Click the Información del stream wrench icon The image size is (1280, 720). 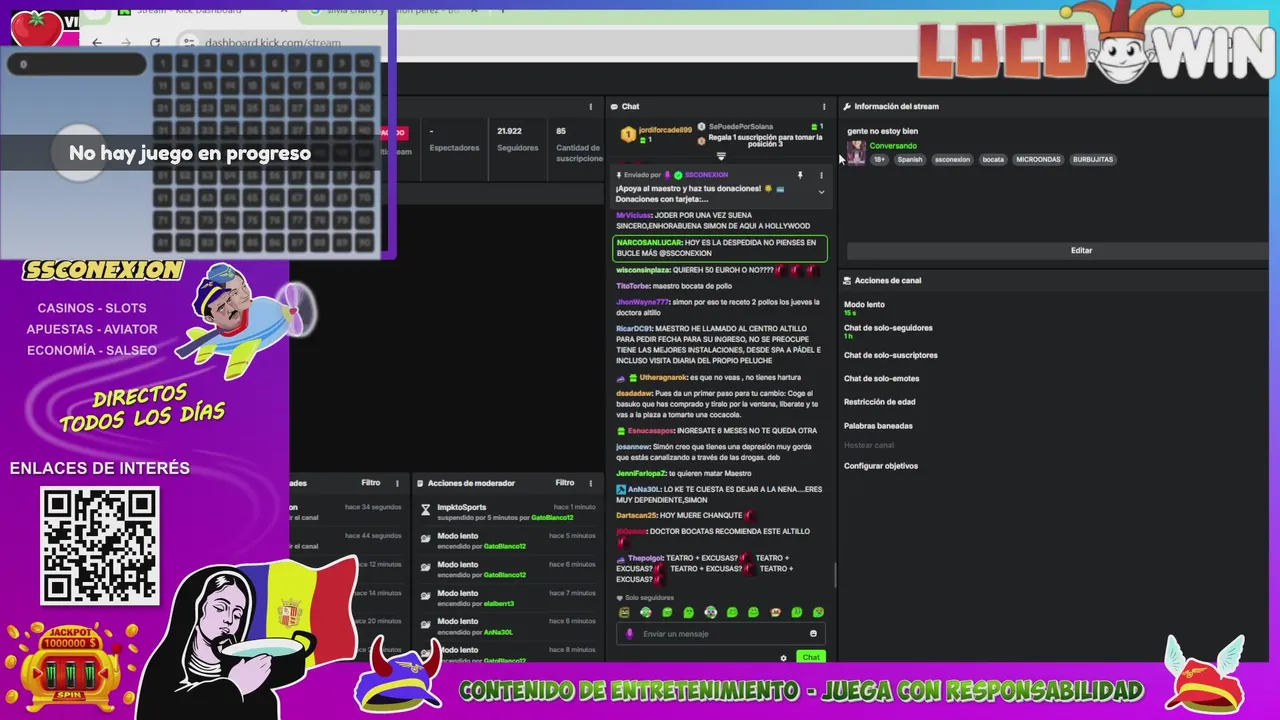click(847, 106)
